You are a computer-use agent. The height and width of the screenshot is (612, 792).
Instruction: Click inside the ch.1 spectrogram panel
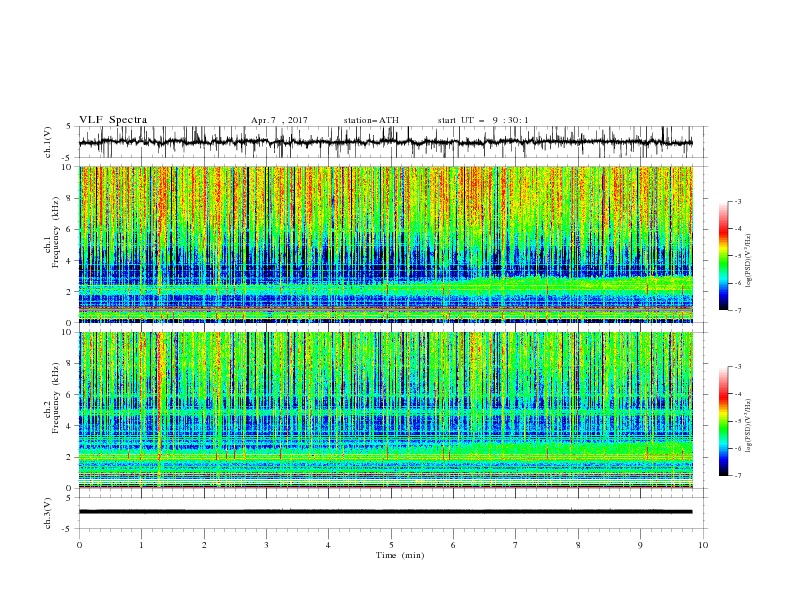tap(386, 244)
